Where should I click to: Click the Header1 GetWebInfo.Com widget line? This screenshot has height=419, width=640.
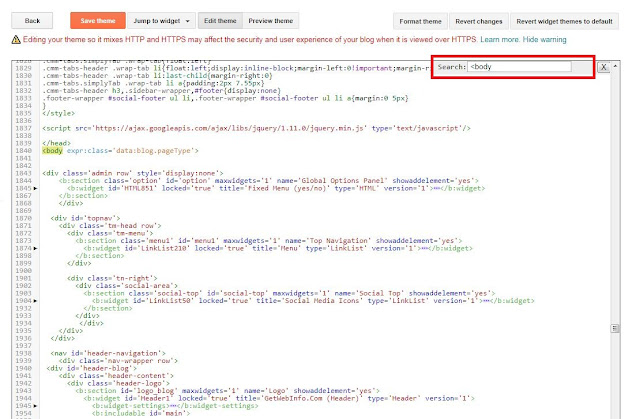coord(279,398)
